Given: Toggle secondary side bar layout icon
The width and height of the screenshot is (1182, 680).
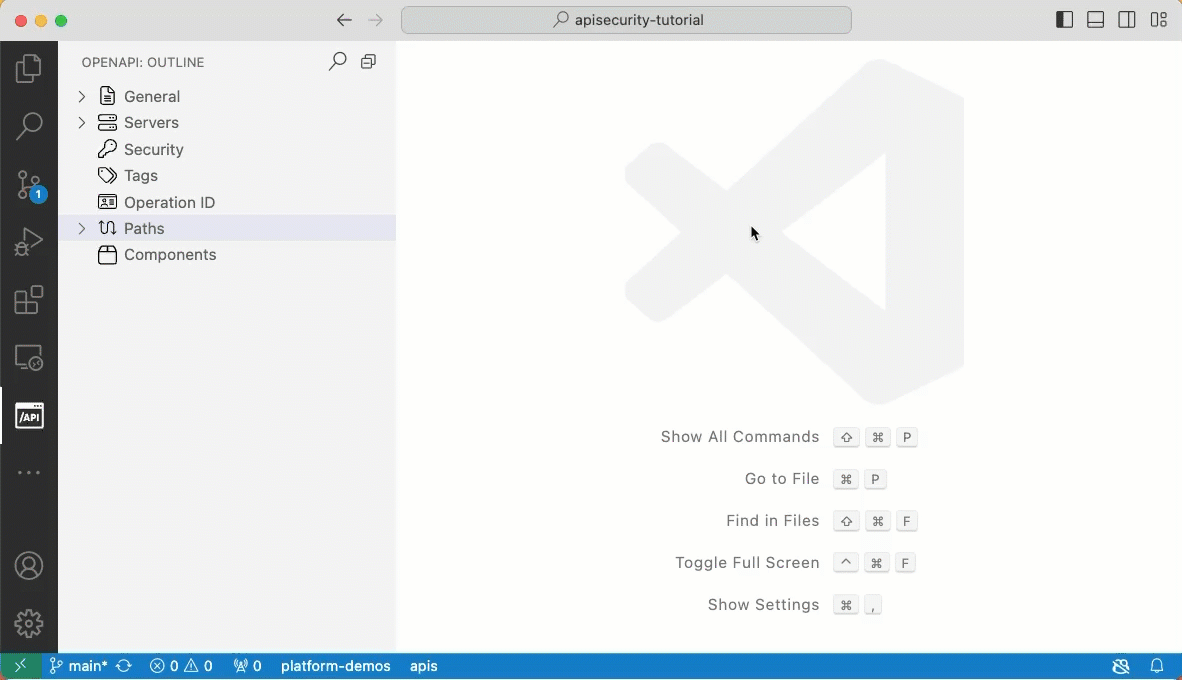Looking at the screenshot, I should click(x=1127, y=20).
